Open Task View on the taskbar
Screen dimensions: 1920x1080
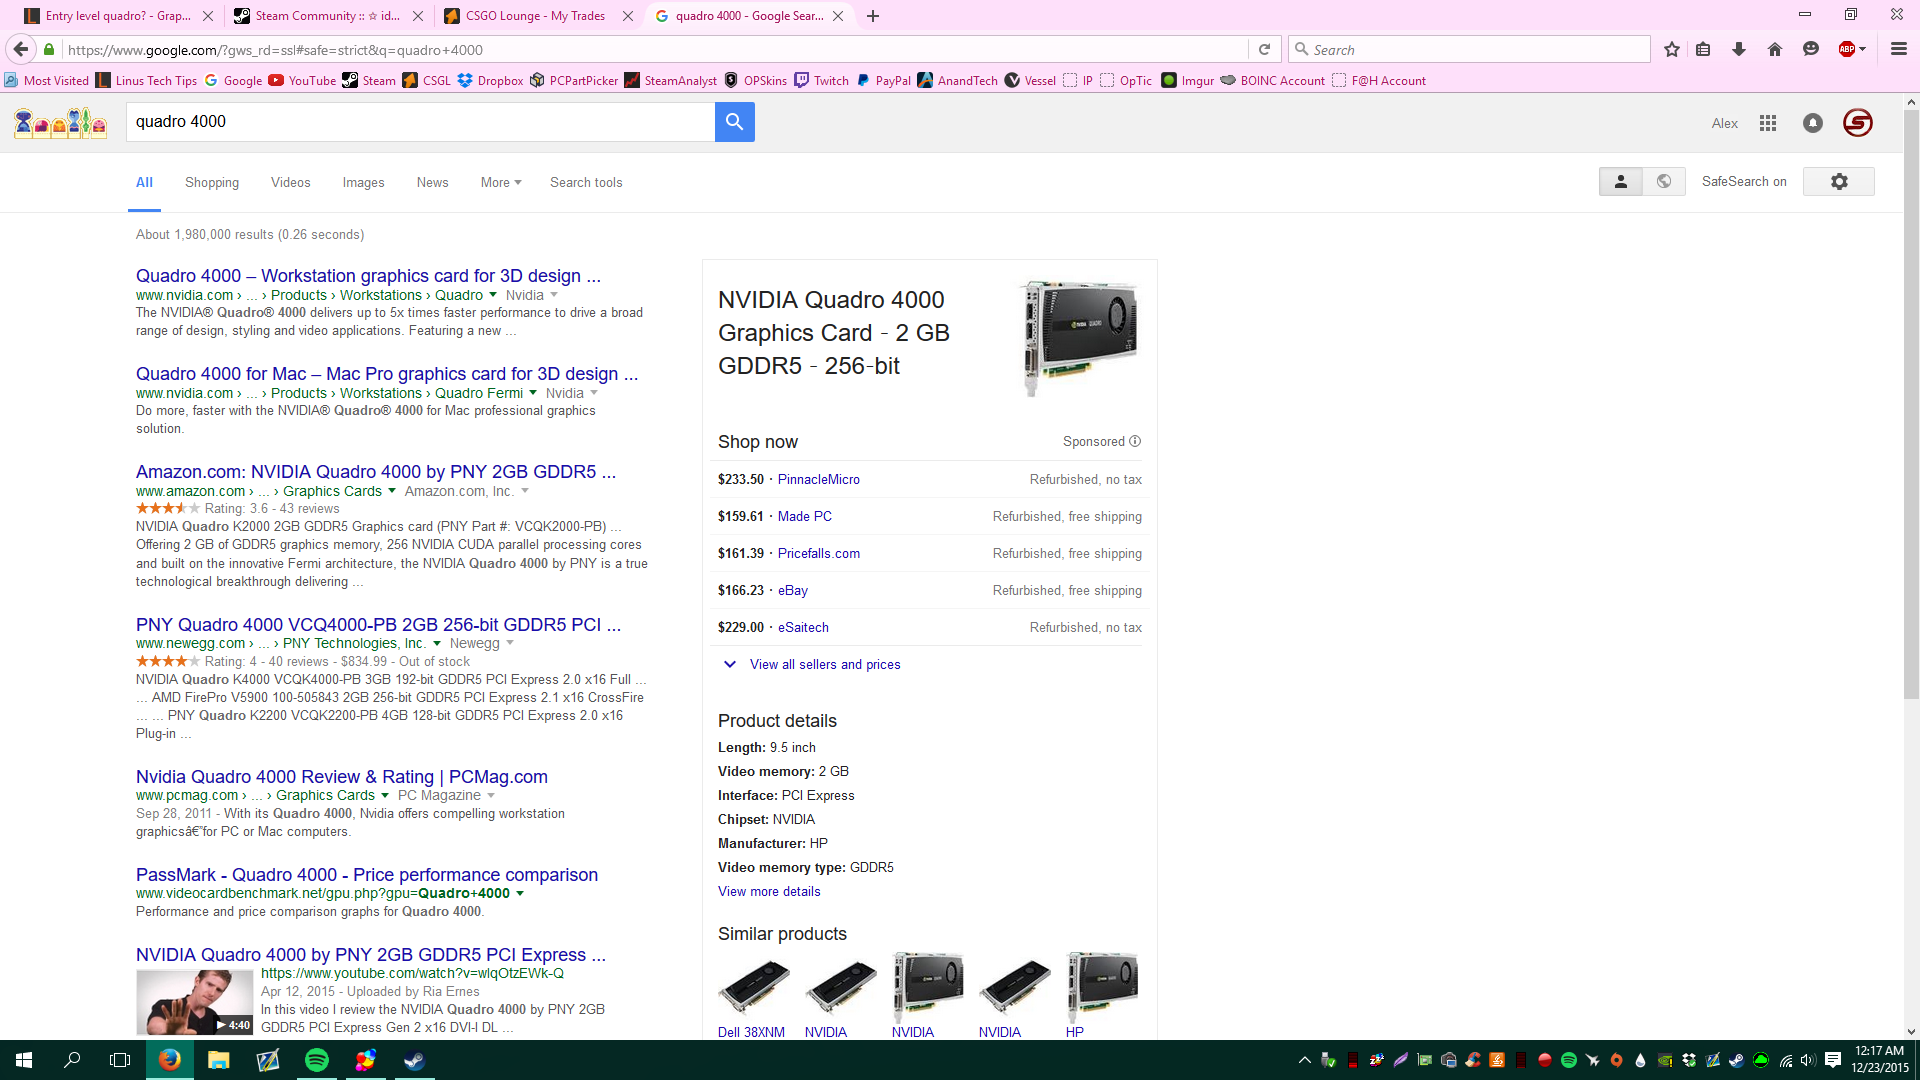click(120, 1060)
